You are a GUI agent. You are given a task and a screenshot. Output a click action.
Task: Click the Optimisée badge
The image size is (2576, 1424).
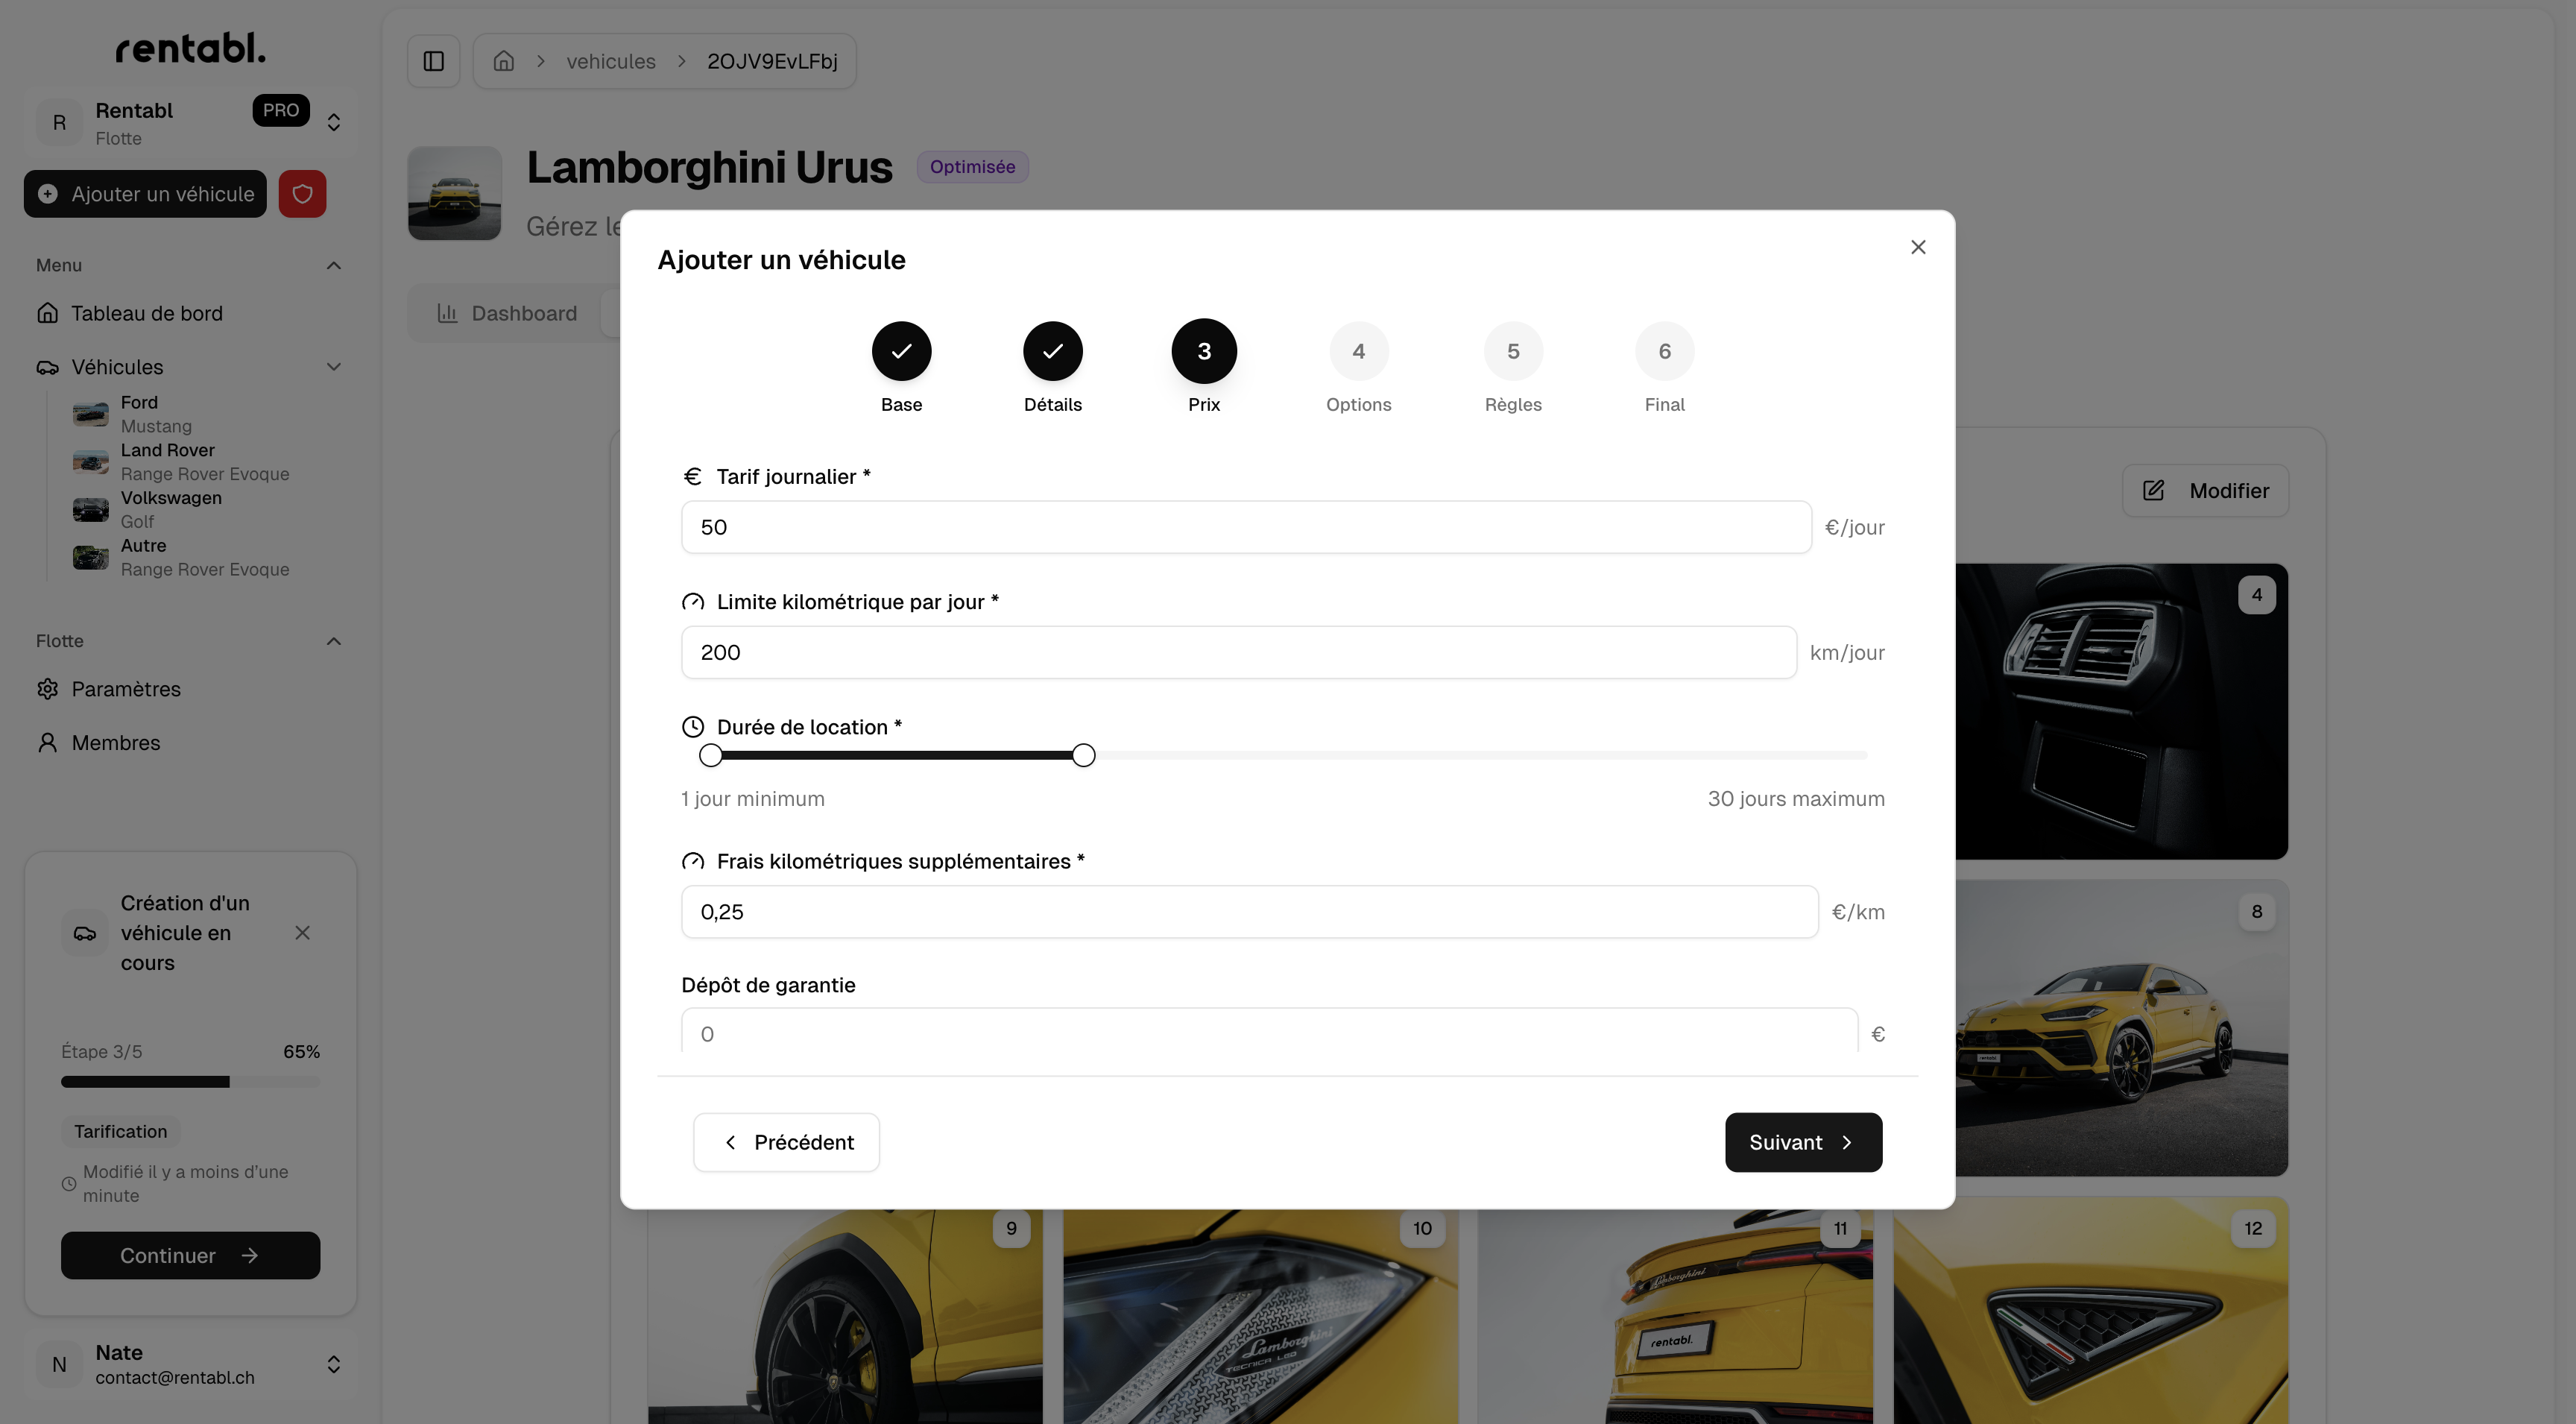(972, 167)
